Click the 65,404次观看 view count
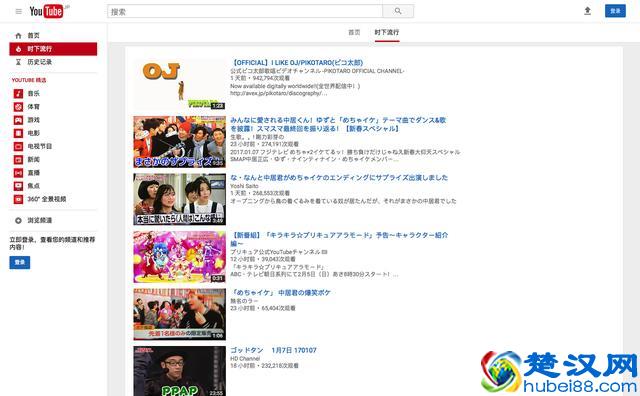Screen dimensions: 640x396 tap(278, 308)
